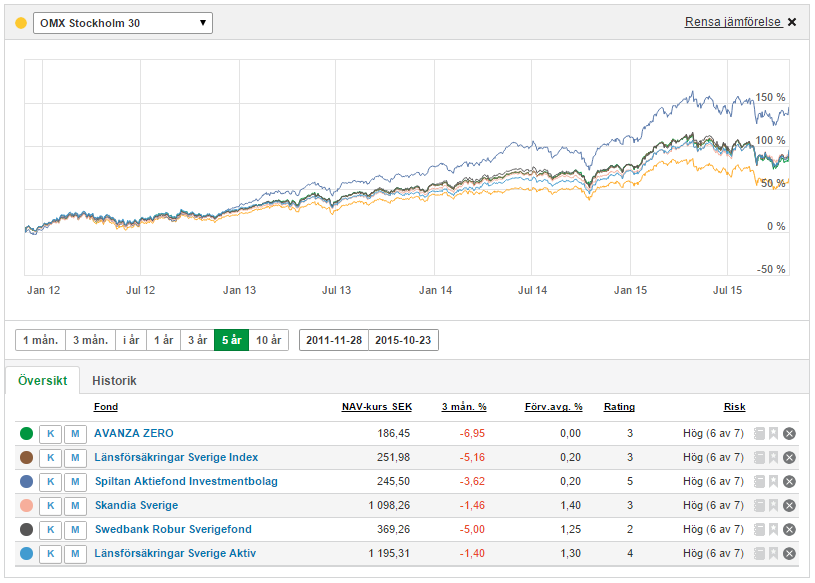Viewport: 815px width, 583px height.
Task: Switch chart range to 10 år
Action: 268,340
